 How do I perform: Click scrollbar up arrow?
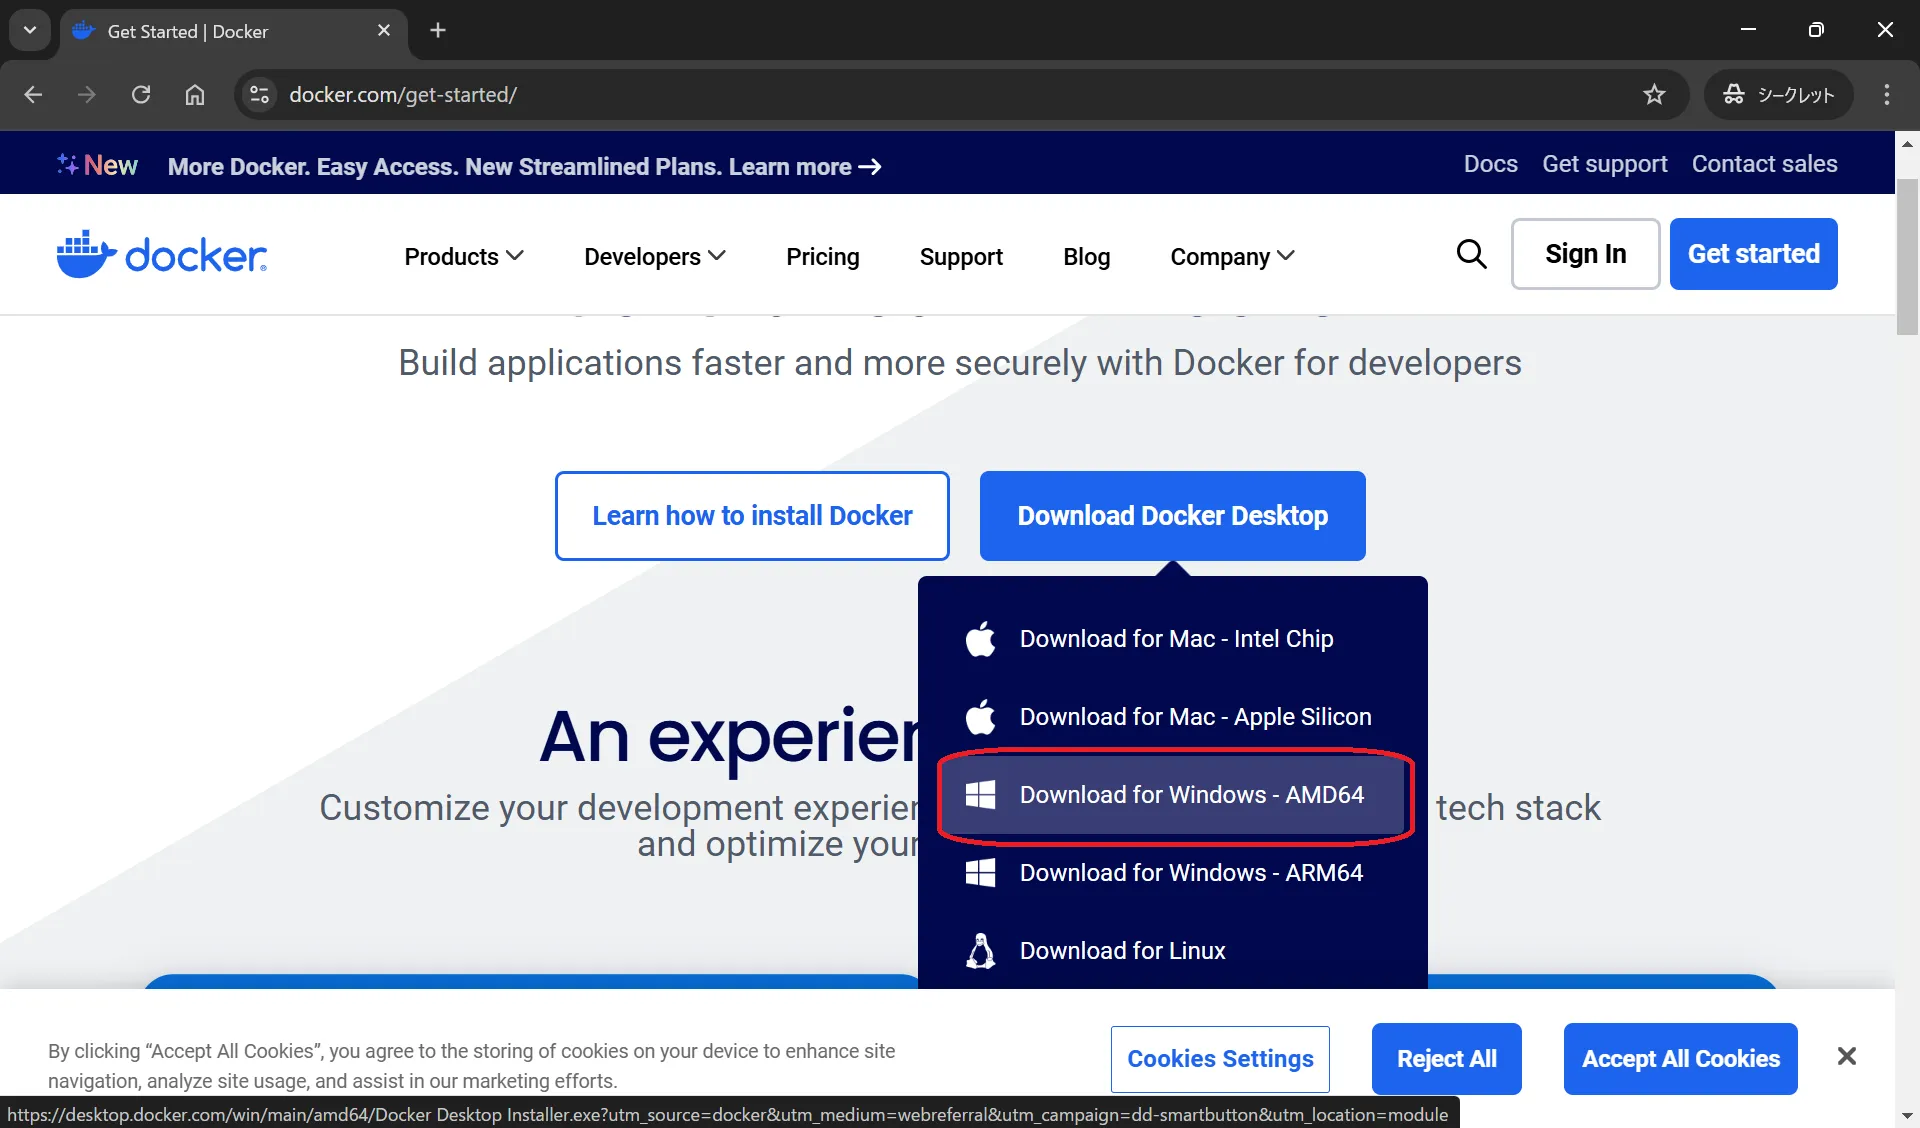point(1907,144)
